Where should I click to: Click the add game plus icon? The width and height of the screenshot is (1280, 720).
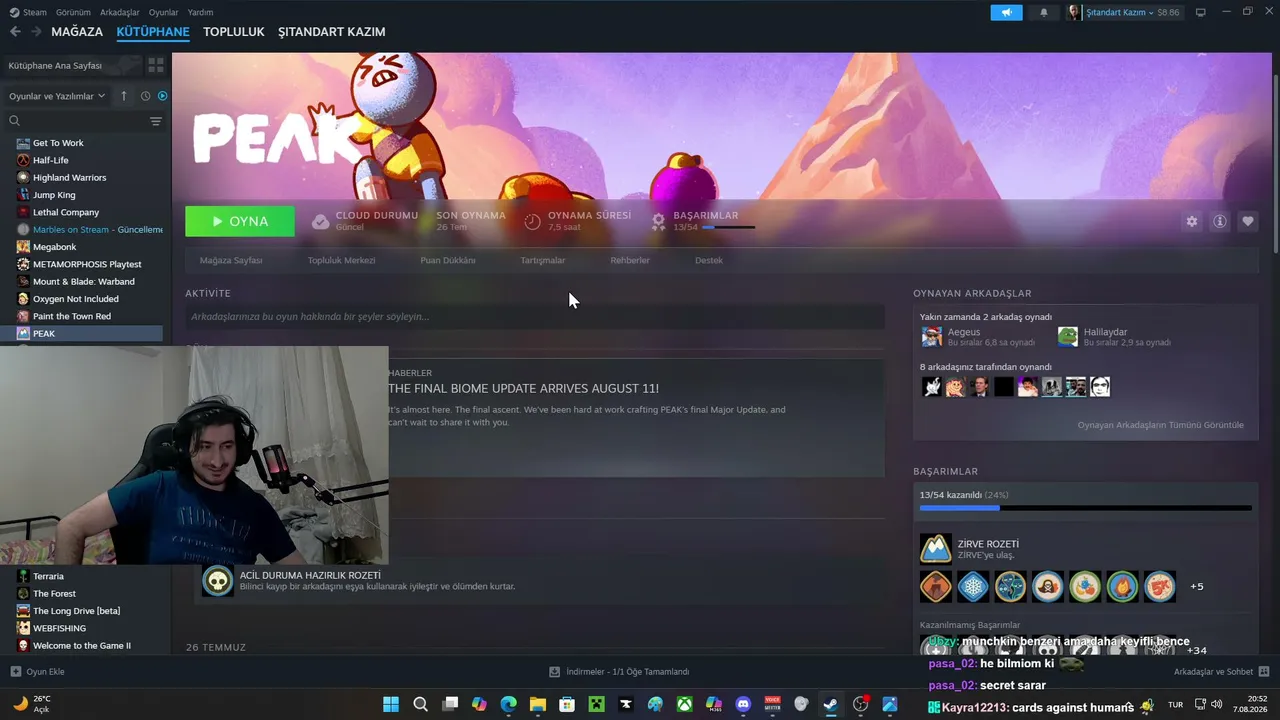(15, 671)
